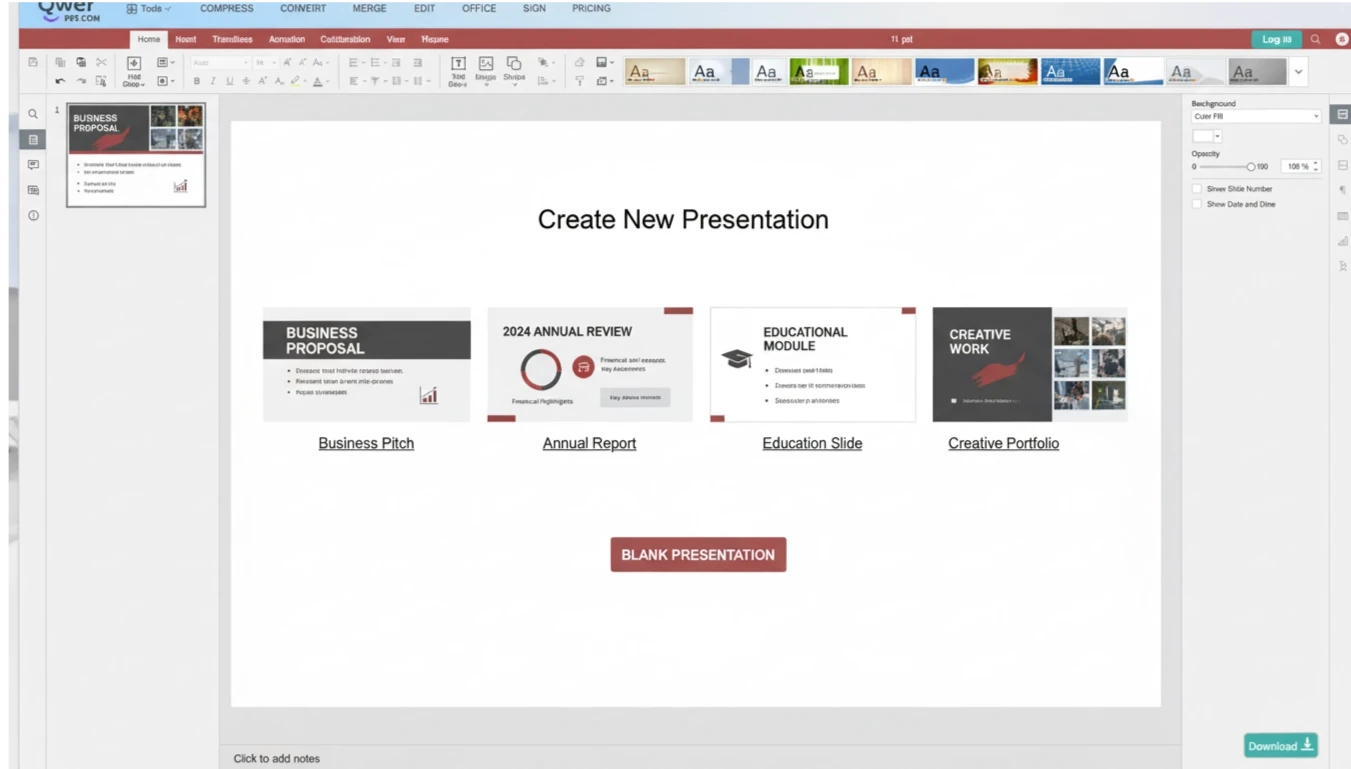Switch to the Home ribbon tab
The height and width of the screenshot is (769, 1351).
coord(149,39)
